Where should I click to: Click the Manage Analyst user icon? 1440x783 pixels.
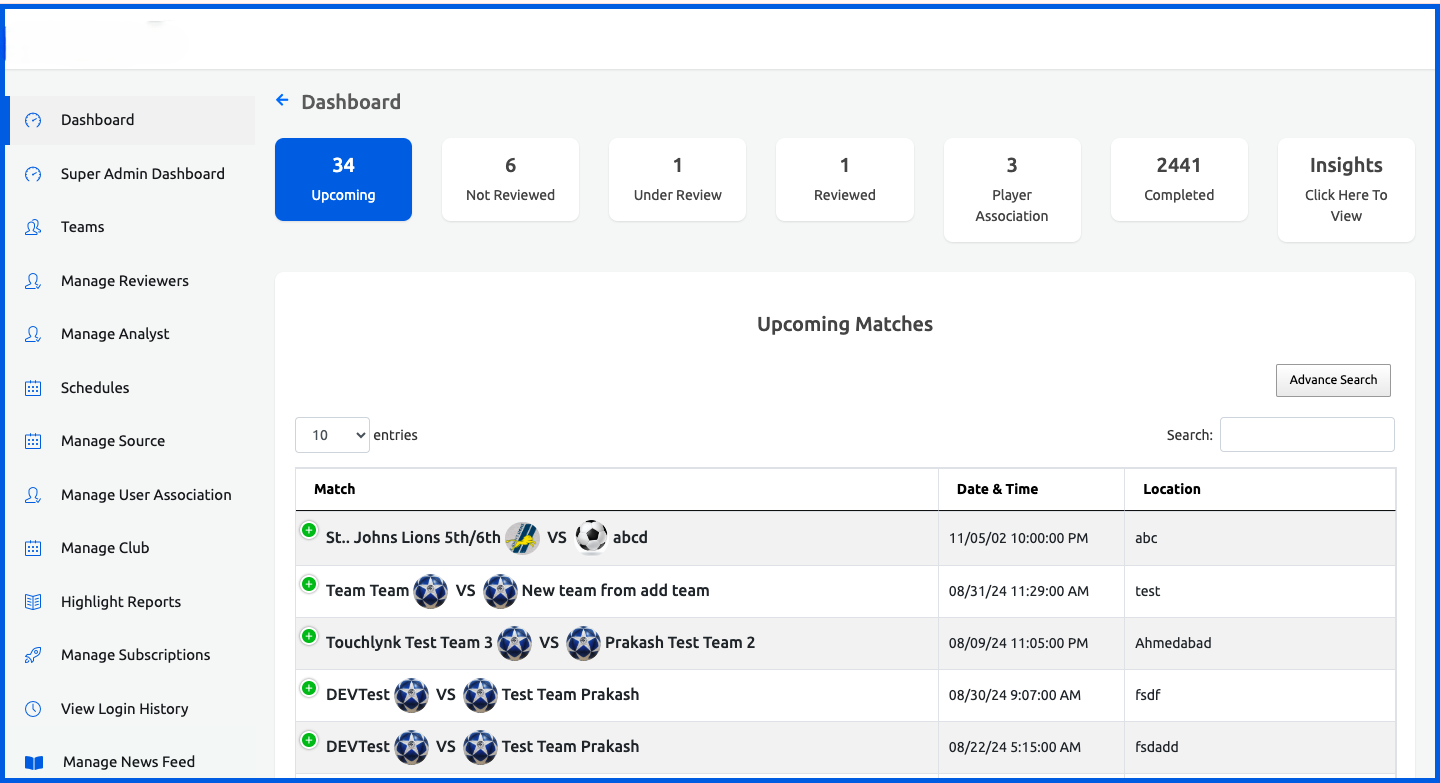tap(33, 334)
